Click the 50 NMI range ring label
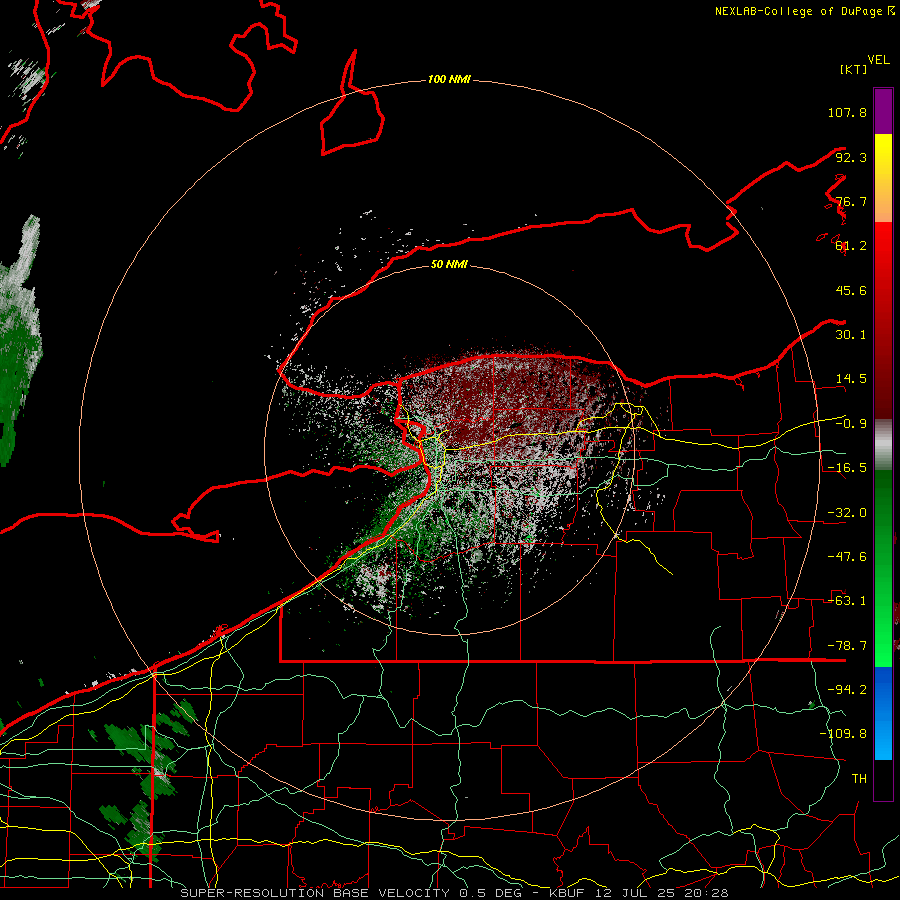 click(x=449, y=264)
